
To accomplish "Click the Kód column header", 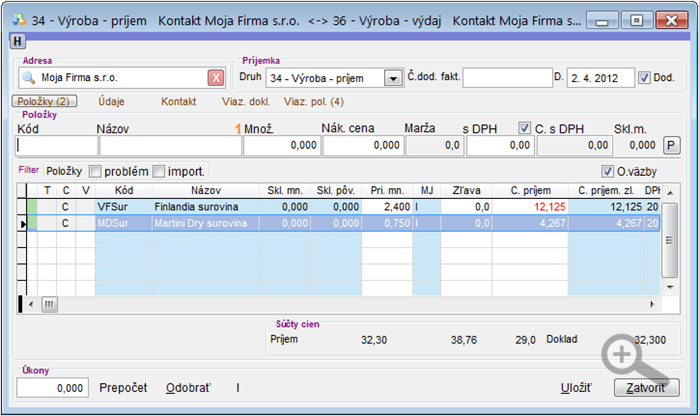I will pyautogui.click(x=123, y=190).
